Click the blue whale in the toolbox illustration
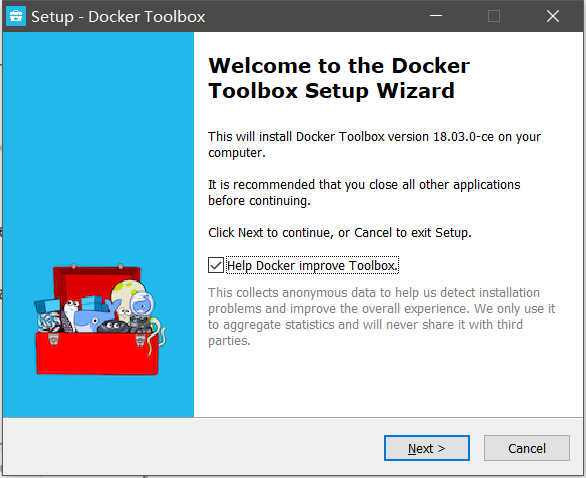Image resolution: width=586 pixels, height=478 pixels. click(94, 318)
